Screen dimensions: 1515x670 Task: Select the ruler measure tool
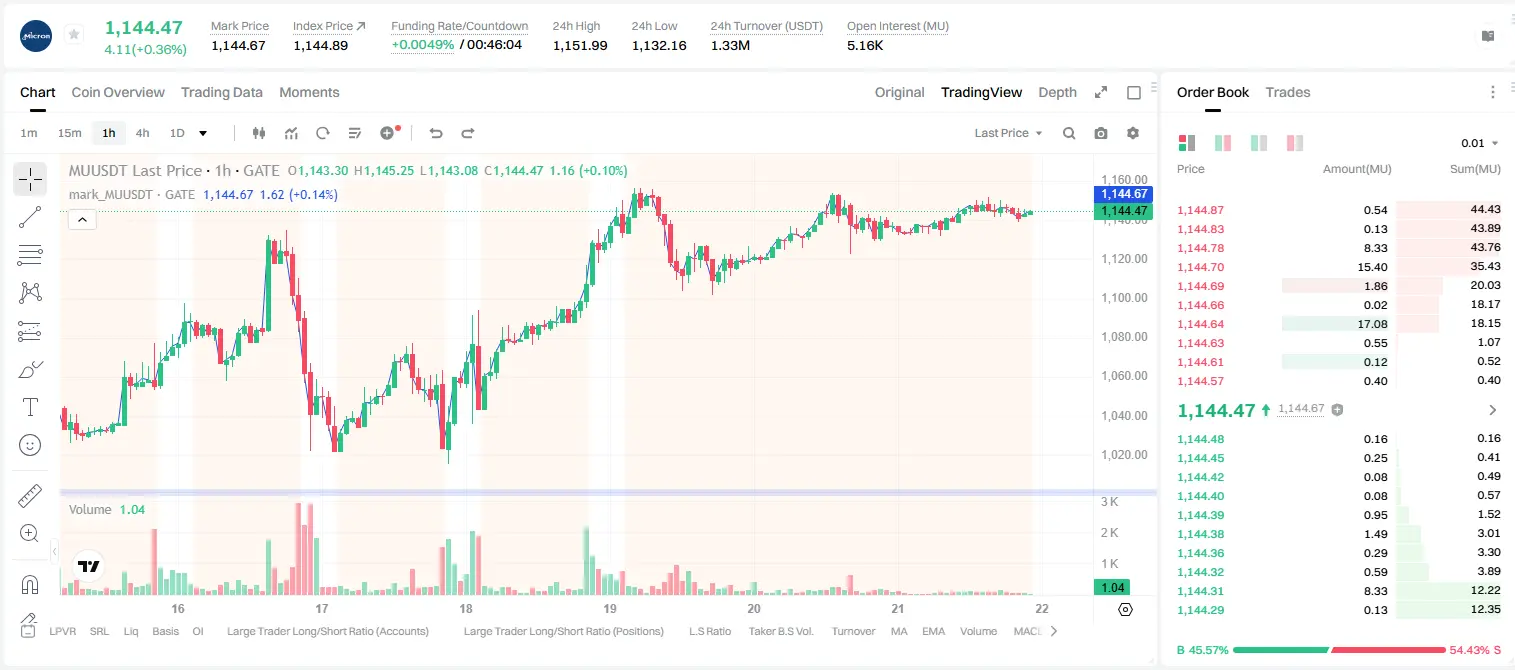30,495
